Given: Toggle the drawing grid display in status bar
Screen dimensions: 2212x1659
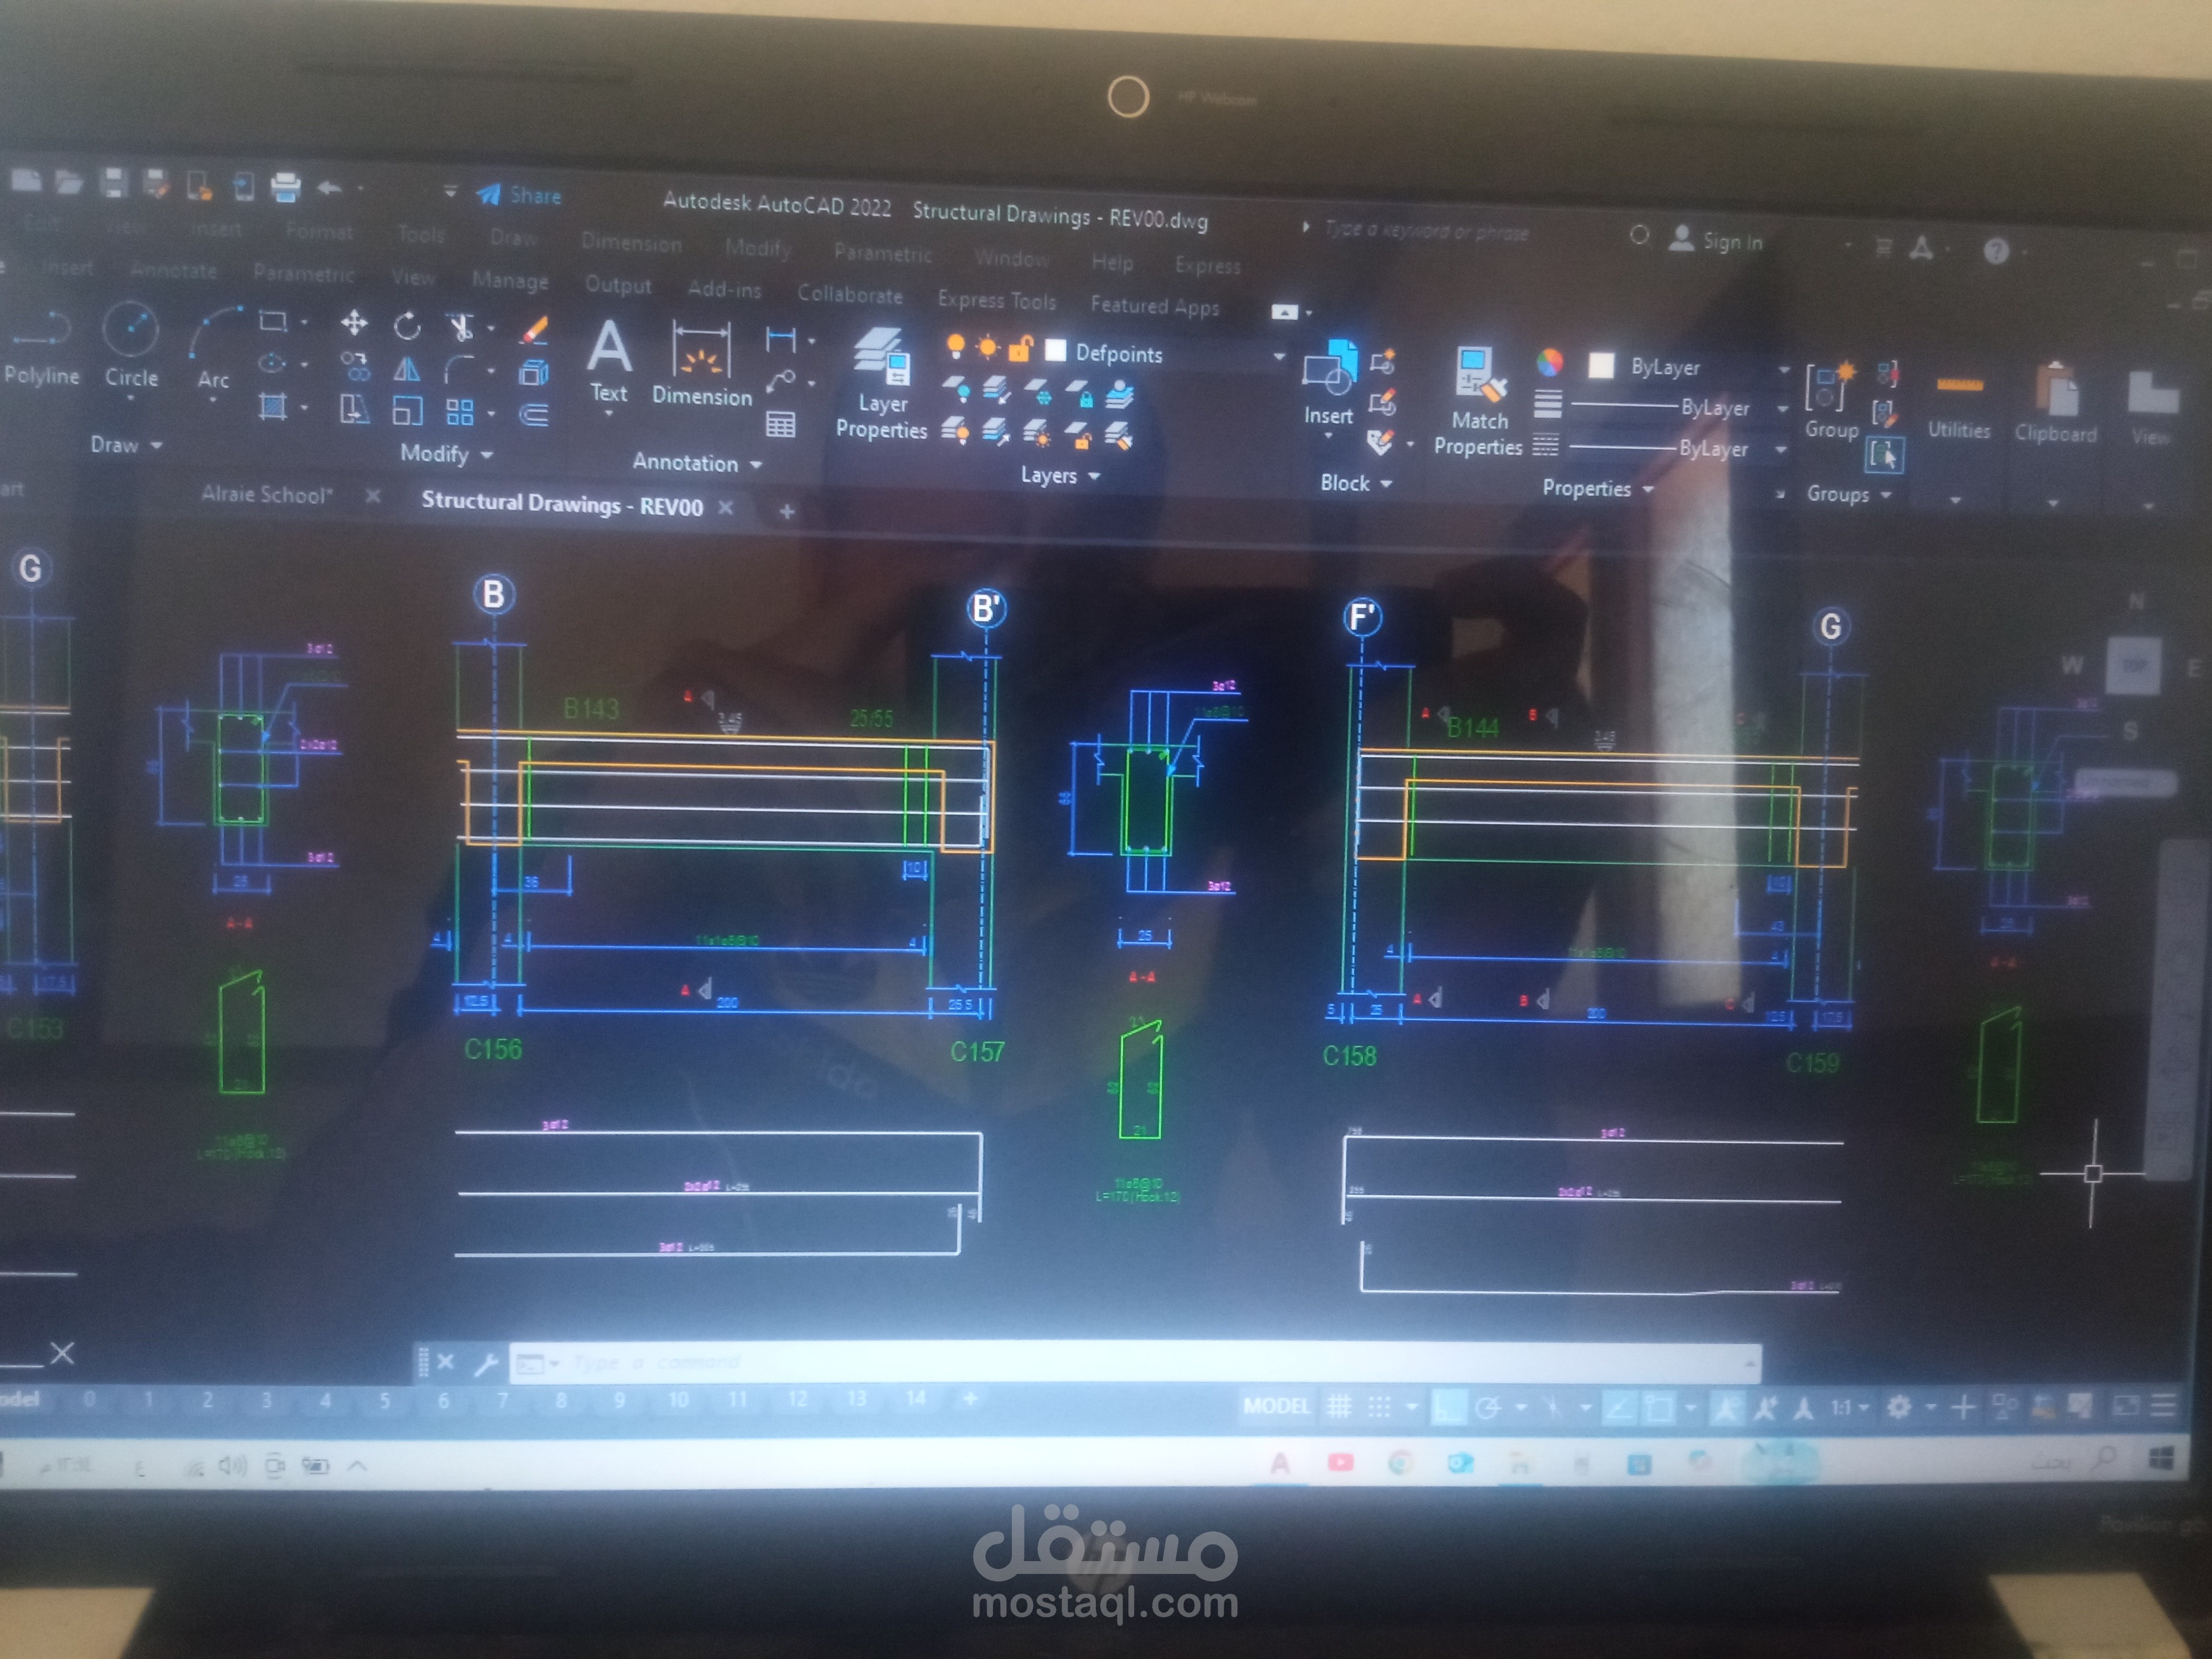Looking at the screenshot, I should [x=1338, y=1407].
